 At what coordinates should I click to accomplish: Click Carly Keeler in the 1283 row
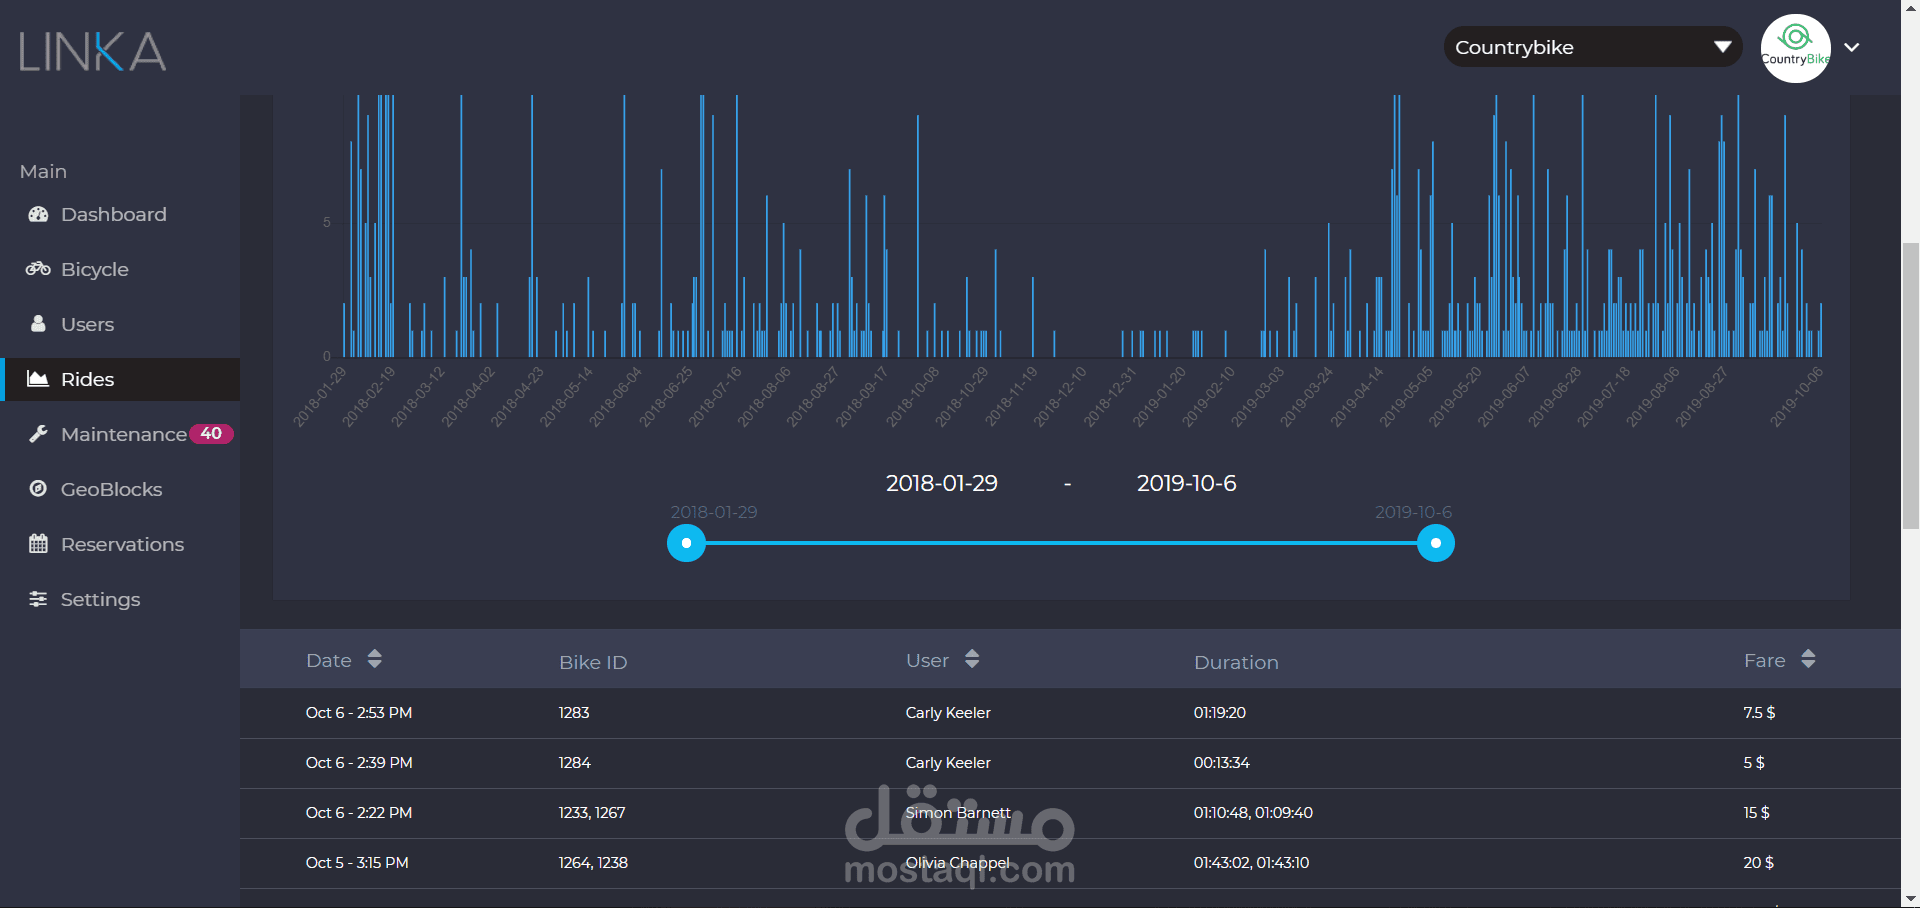(x=948, y=713)
